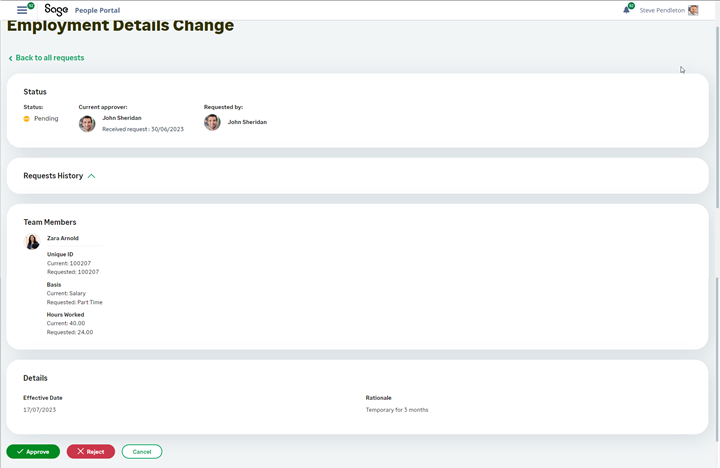The width and height of the screenshot is (720, 468).
Task: Click the Requested by avatar photo
Action: tap(212, 122)
